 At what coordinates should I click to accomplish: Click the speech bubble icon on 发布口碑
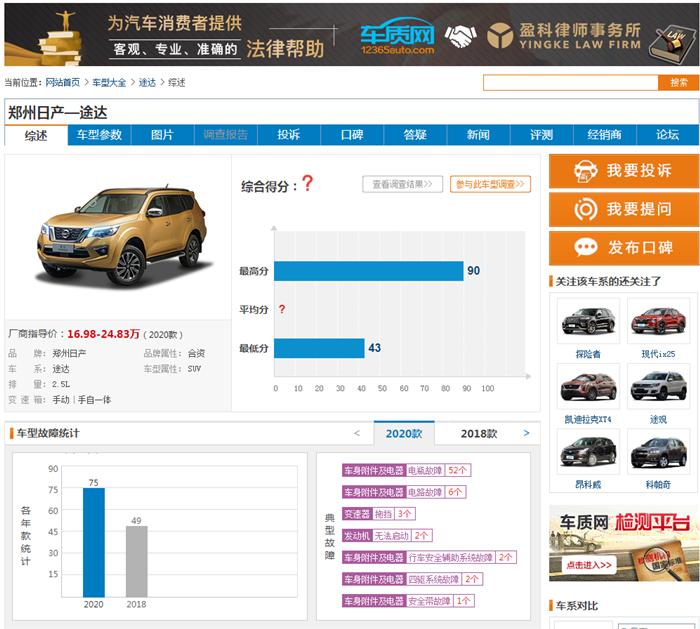(586, 247)
